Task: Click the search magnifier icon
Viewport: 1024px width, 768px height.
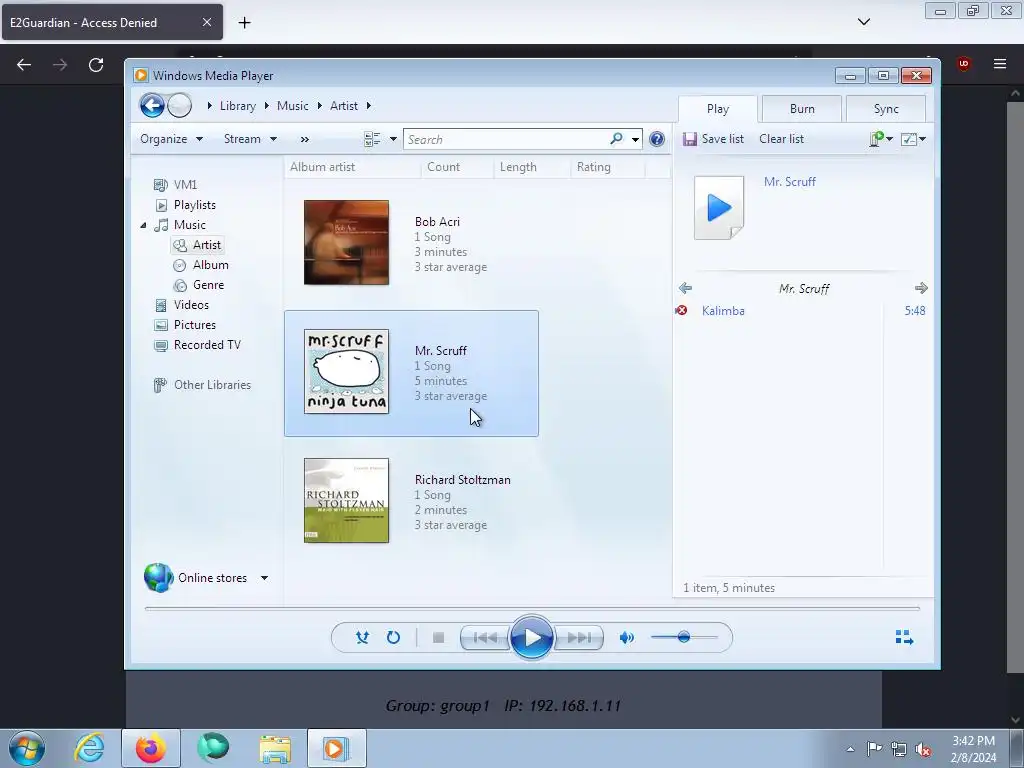Action: coord(616,138)
